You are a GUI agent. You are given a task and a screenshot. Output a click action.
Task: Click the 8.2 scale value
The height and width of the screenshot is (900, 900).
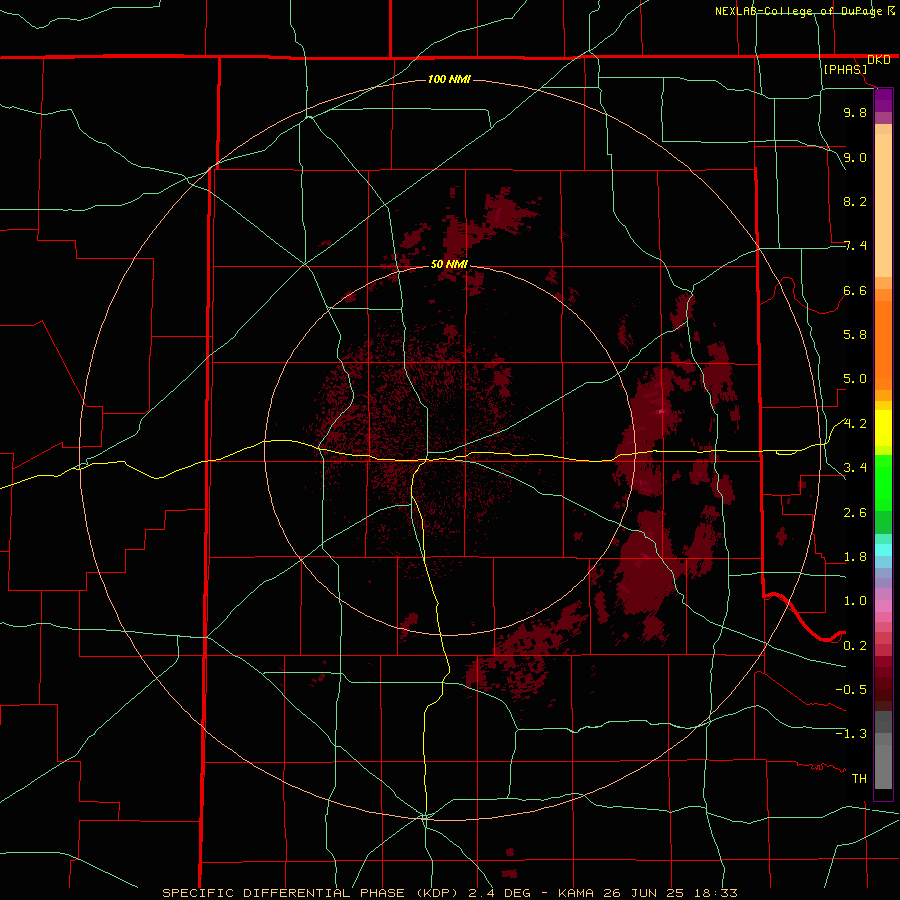(855, 201)
